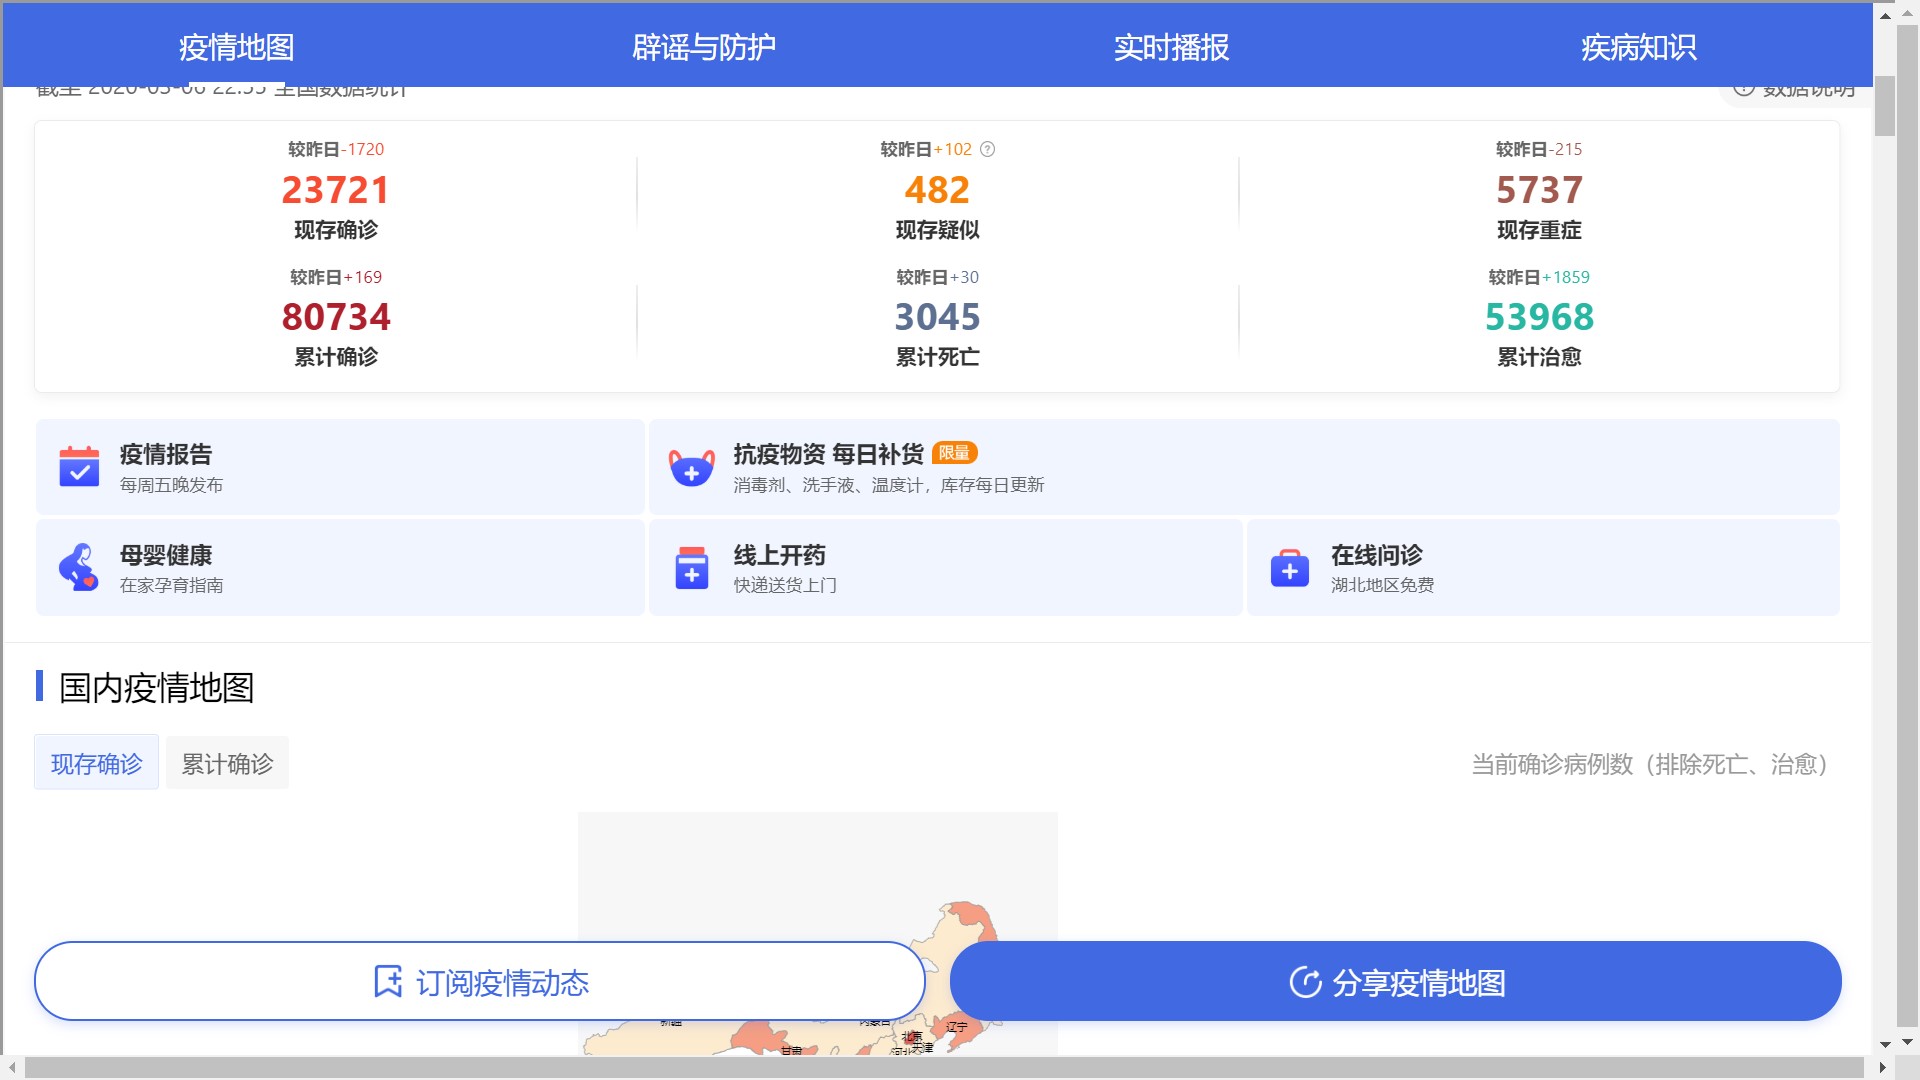Click the 在线问诊 medical kit icon
This screenshot has height=1080, width=1920.
pyautogui.click(x=1289, y=568)
